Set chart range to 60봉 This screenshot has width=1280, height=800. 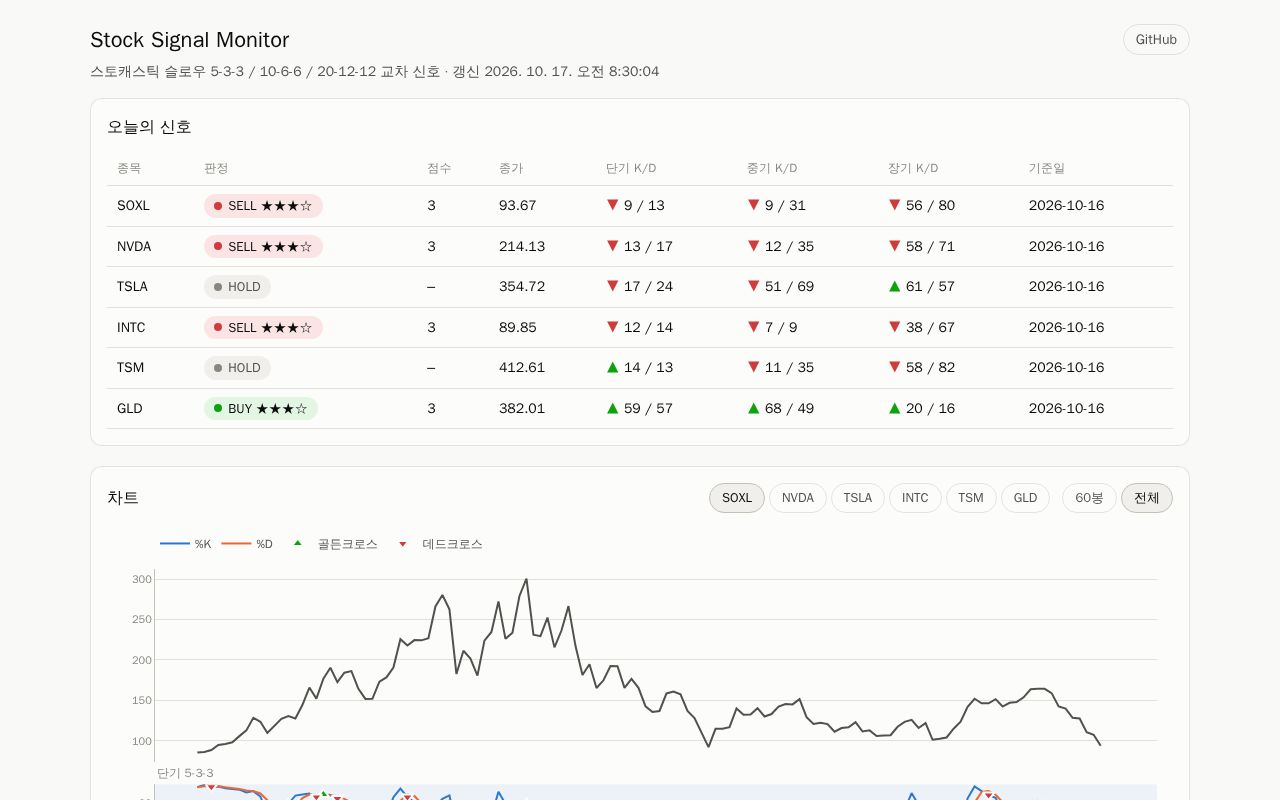point(1089,498)
